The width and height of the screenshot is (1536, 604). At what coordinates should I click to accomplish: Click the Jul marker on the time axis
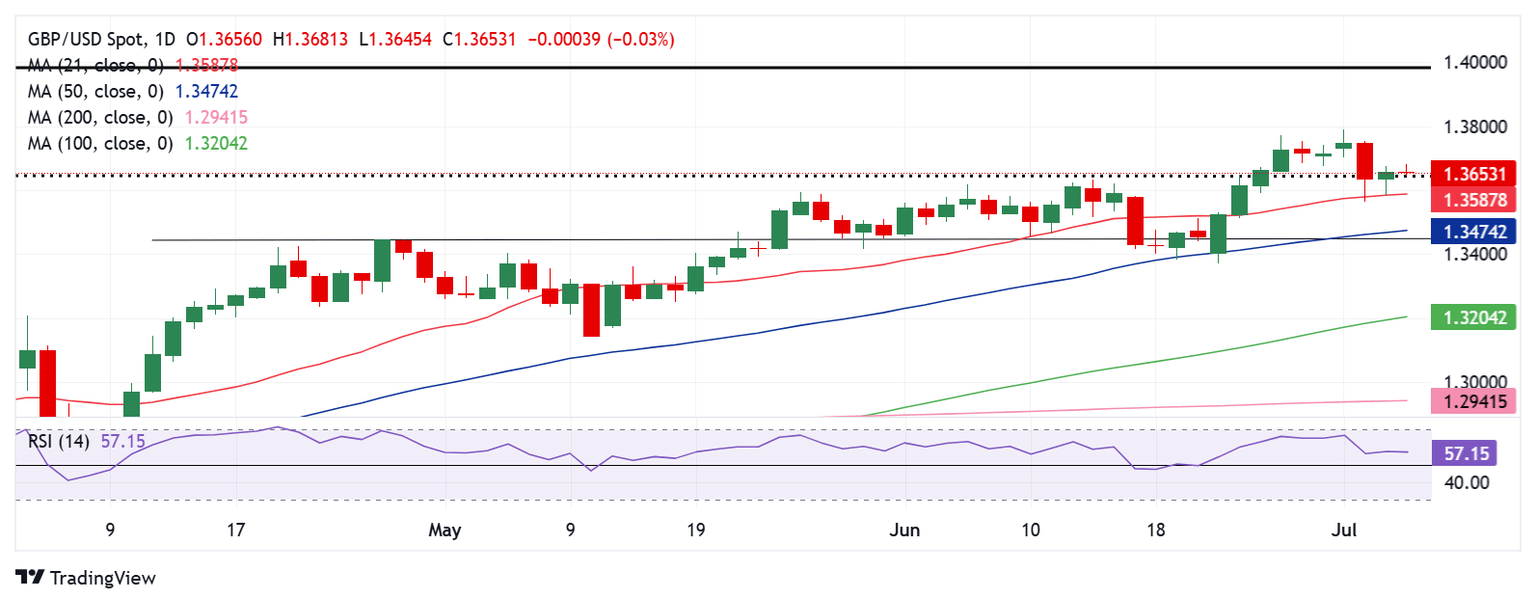[x=1343, y=530]
